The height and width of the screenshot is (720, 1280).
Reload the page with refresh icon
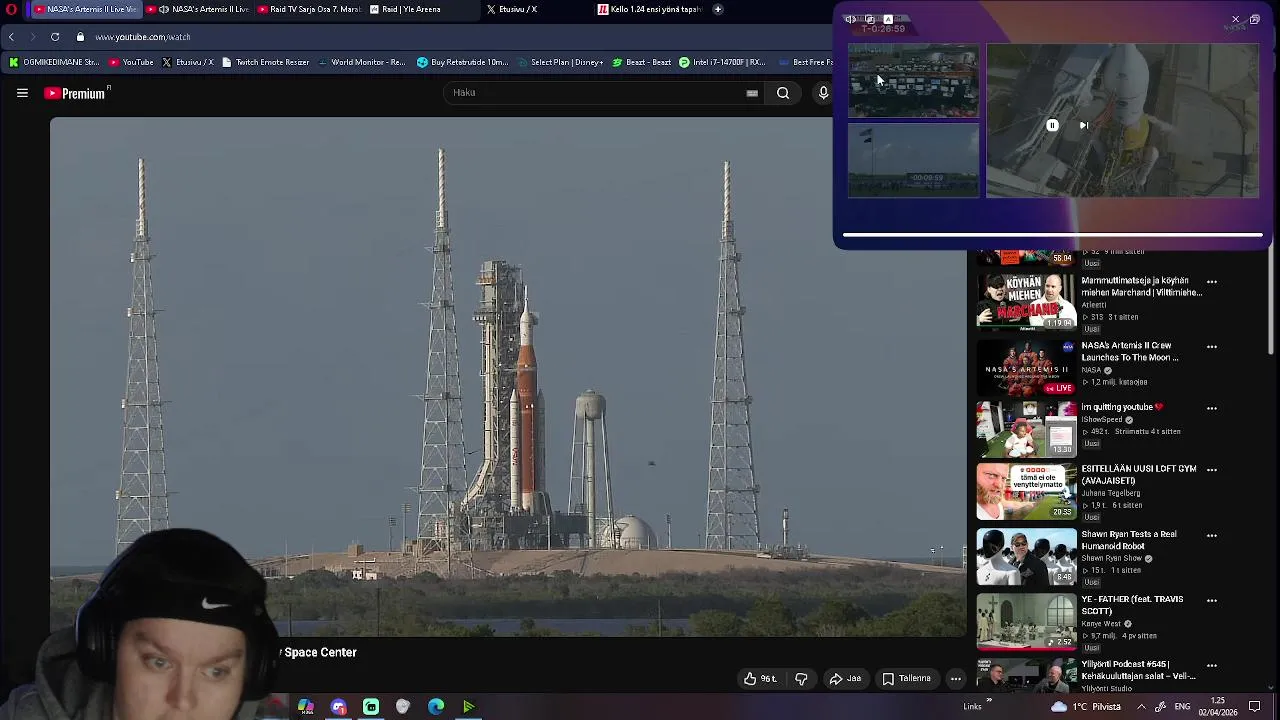point(54,37)
